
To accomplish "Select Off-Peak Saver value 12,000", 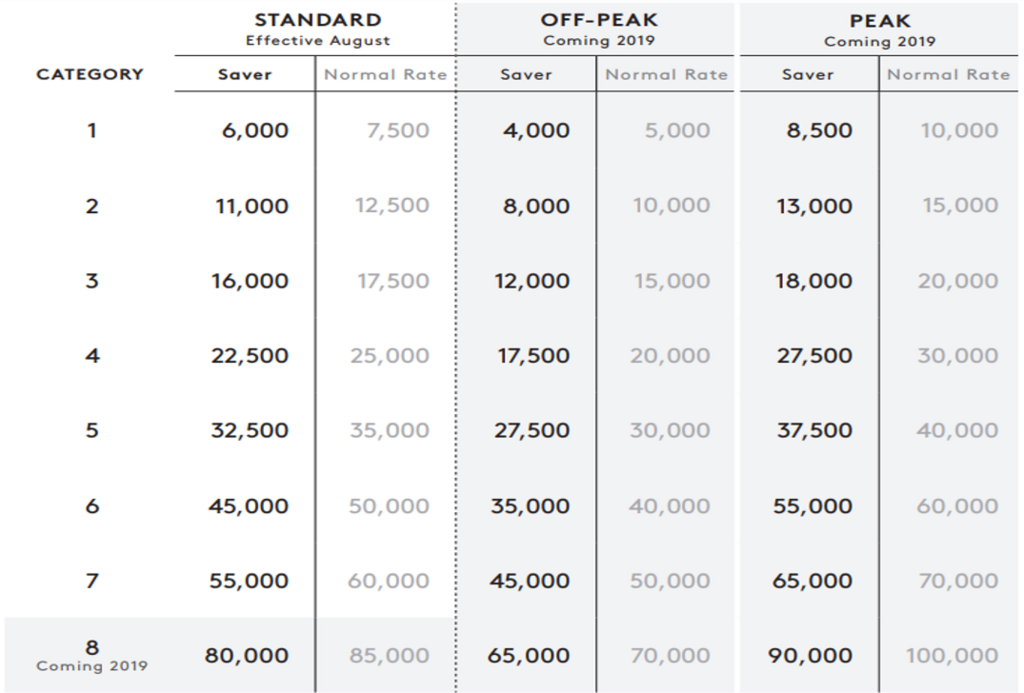I will point(532,281).
